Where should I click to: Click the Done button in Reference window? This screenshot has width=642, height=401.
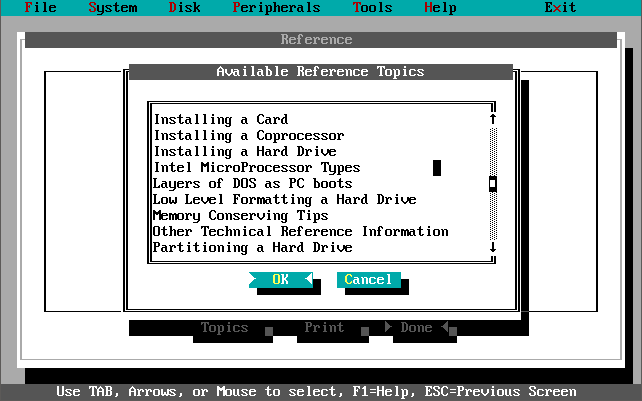pyautogui.click(x=416, y=328)
